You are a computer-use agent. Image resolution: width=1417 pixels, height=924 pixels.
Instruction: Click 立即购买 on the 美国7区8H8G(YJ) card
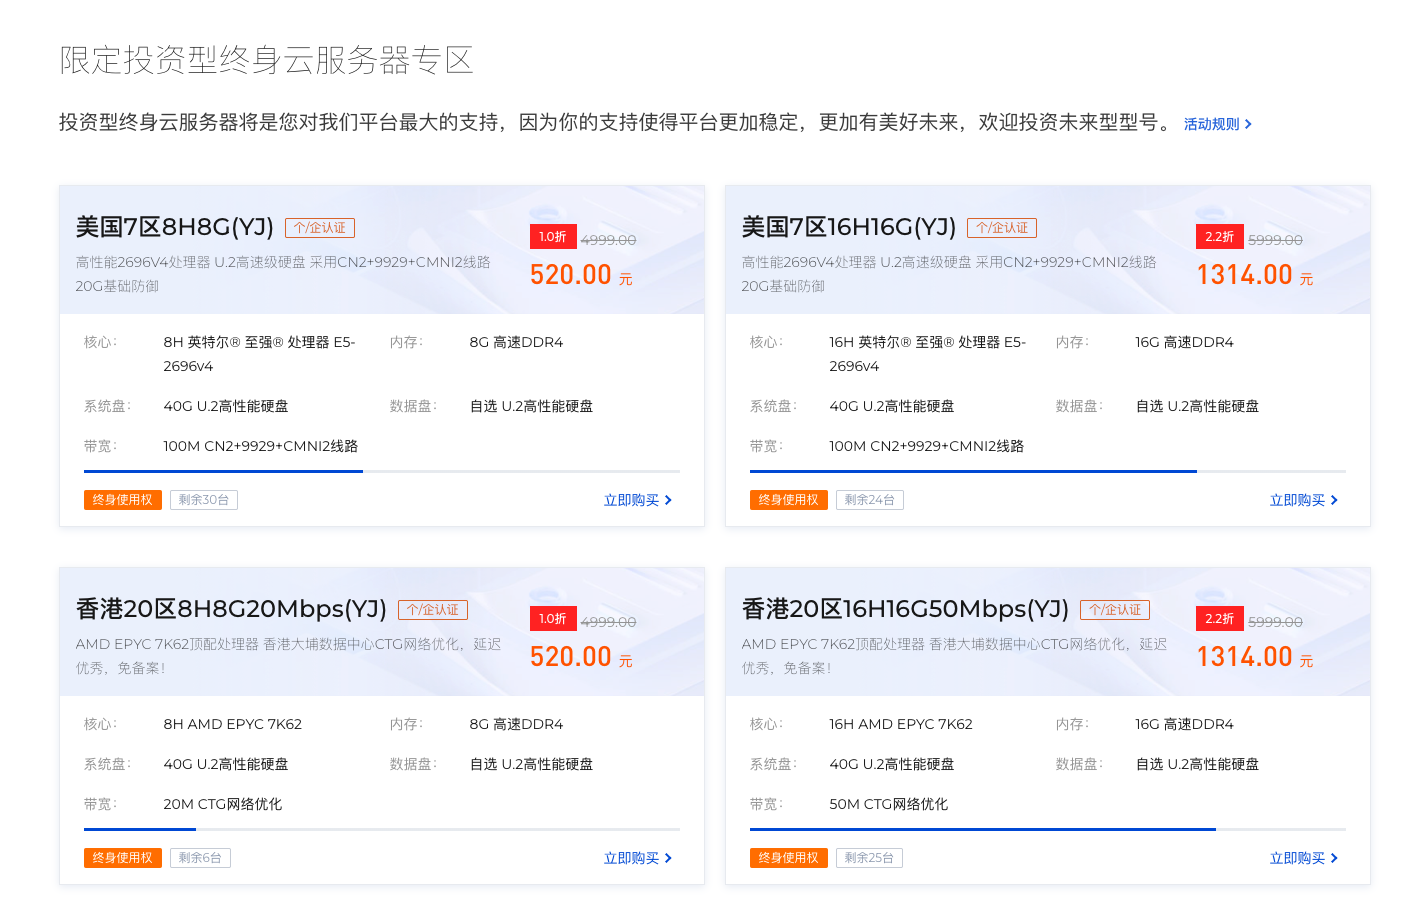(638, 500)
